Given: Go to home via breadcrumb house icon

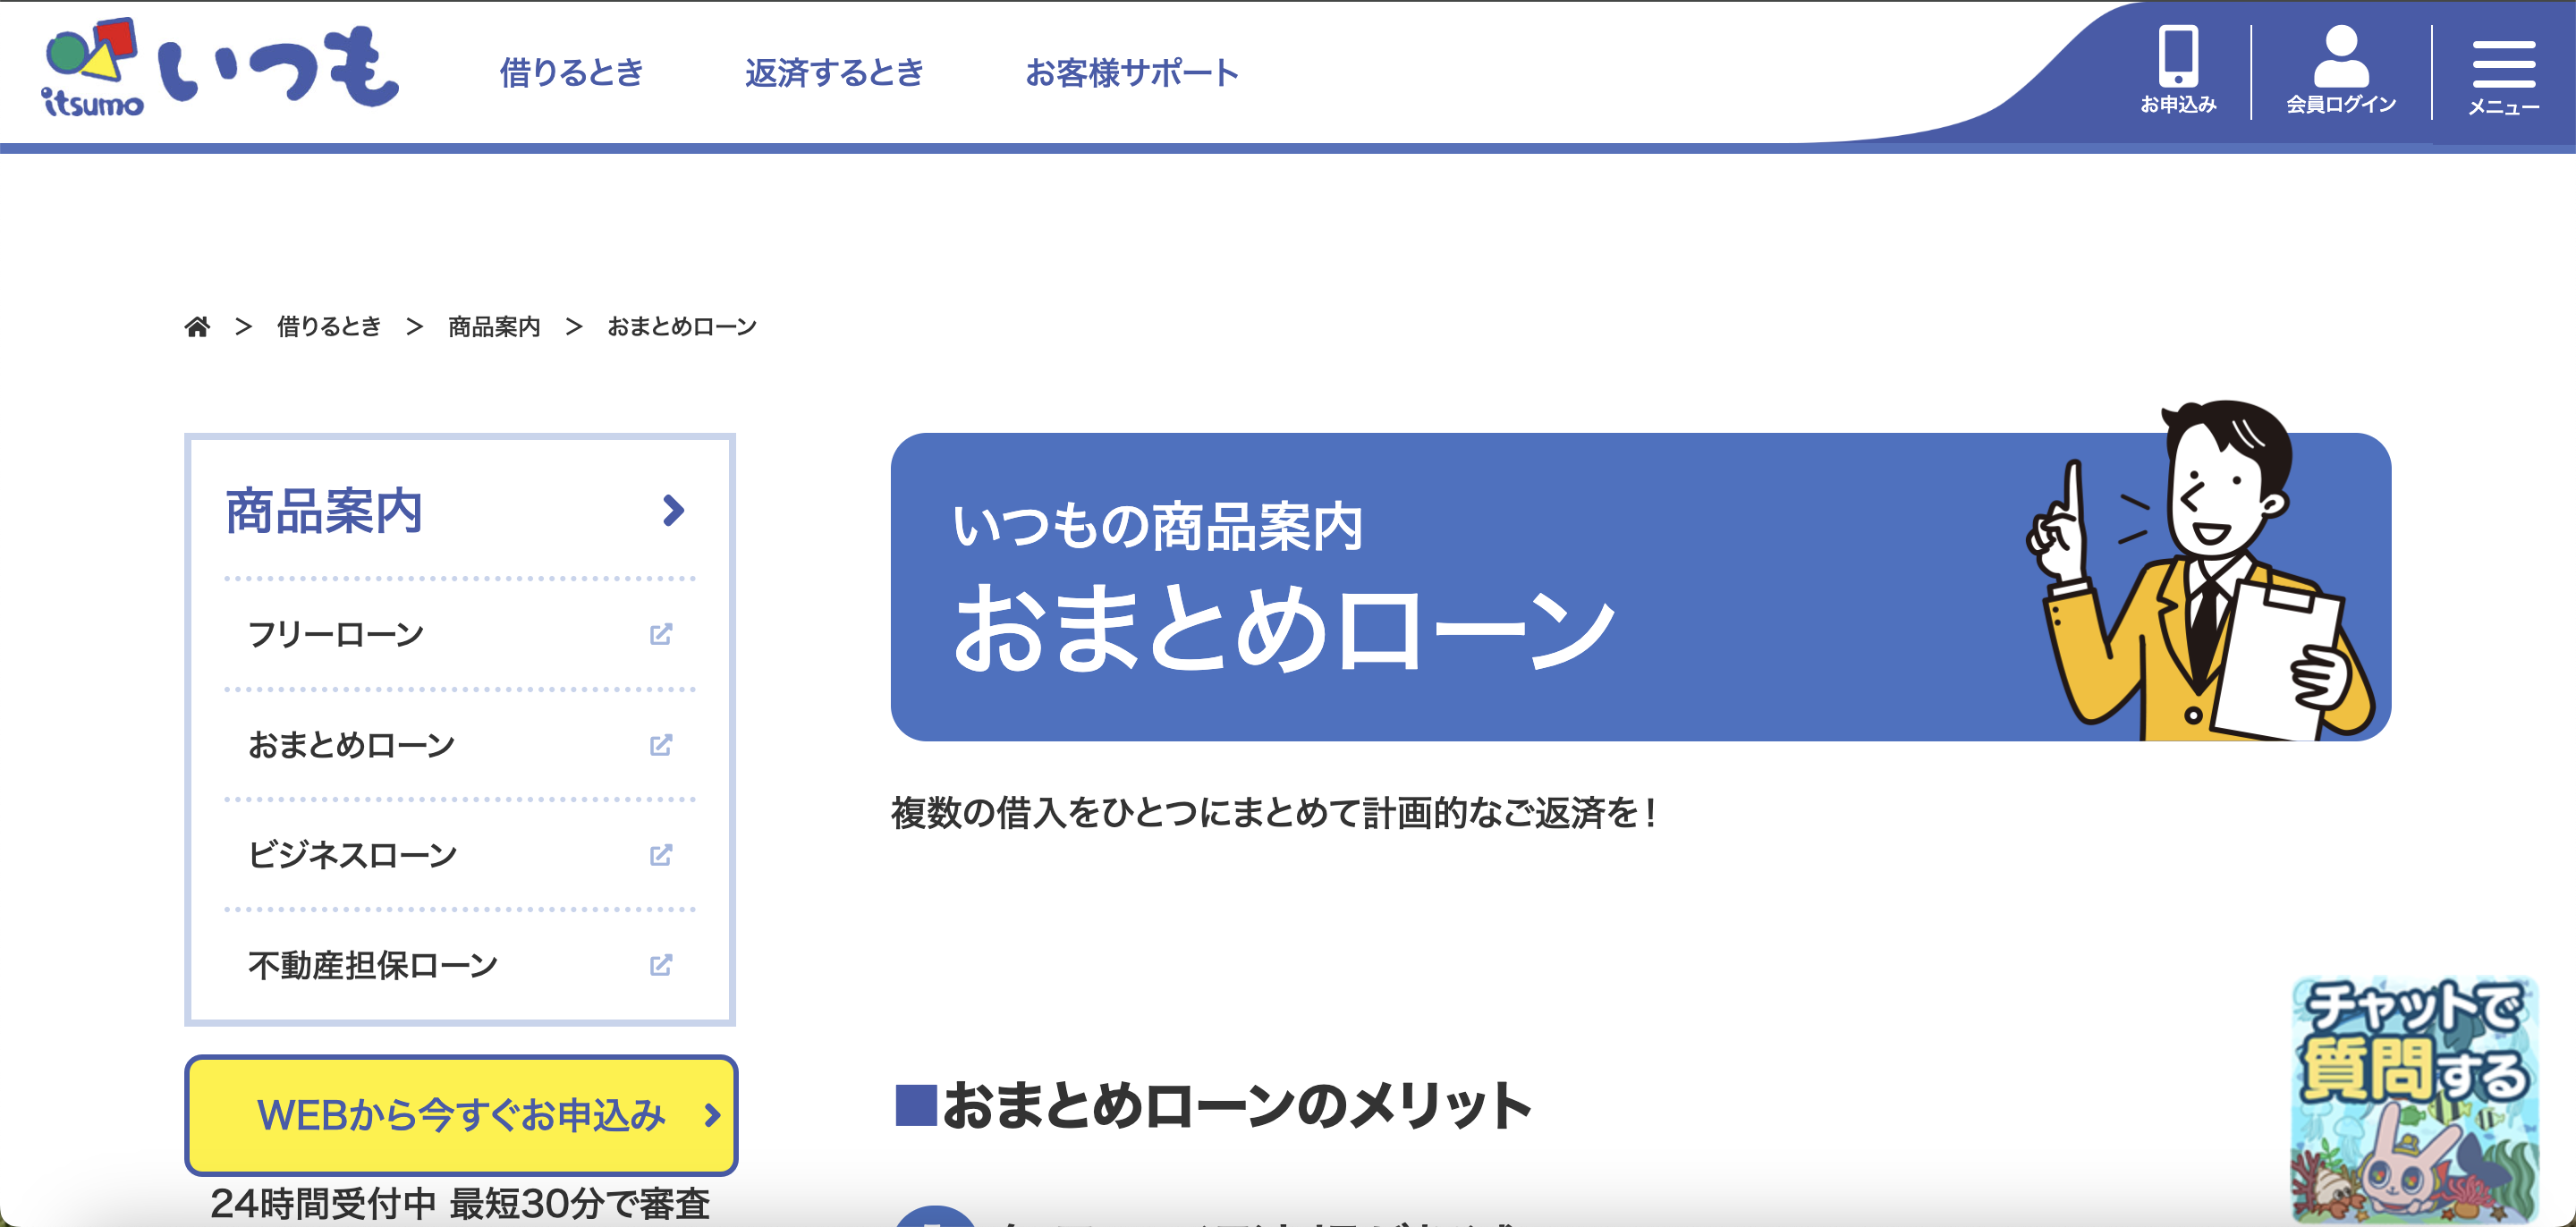Looking at the screenshot, I should click(x=197, y=327).
